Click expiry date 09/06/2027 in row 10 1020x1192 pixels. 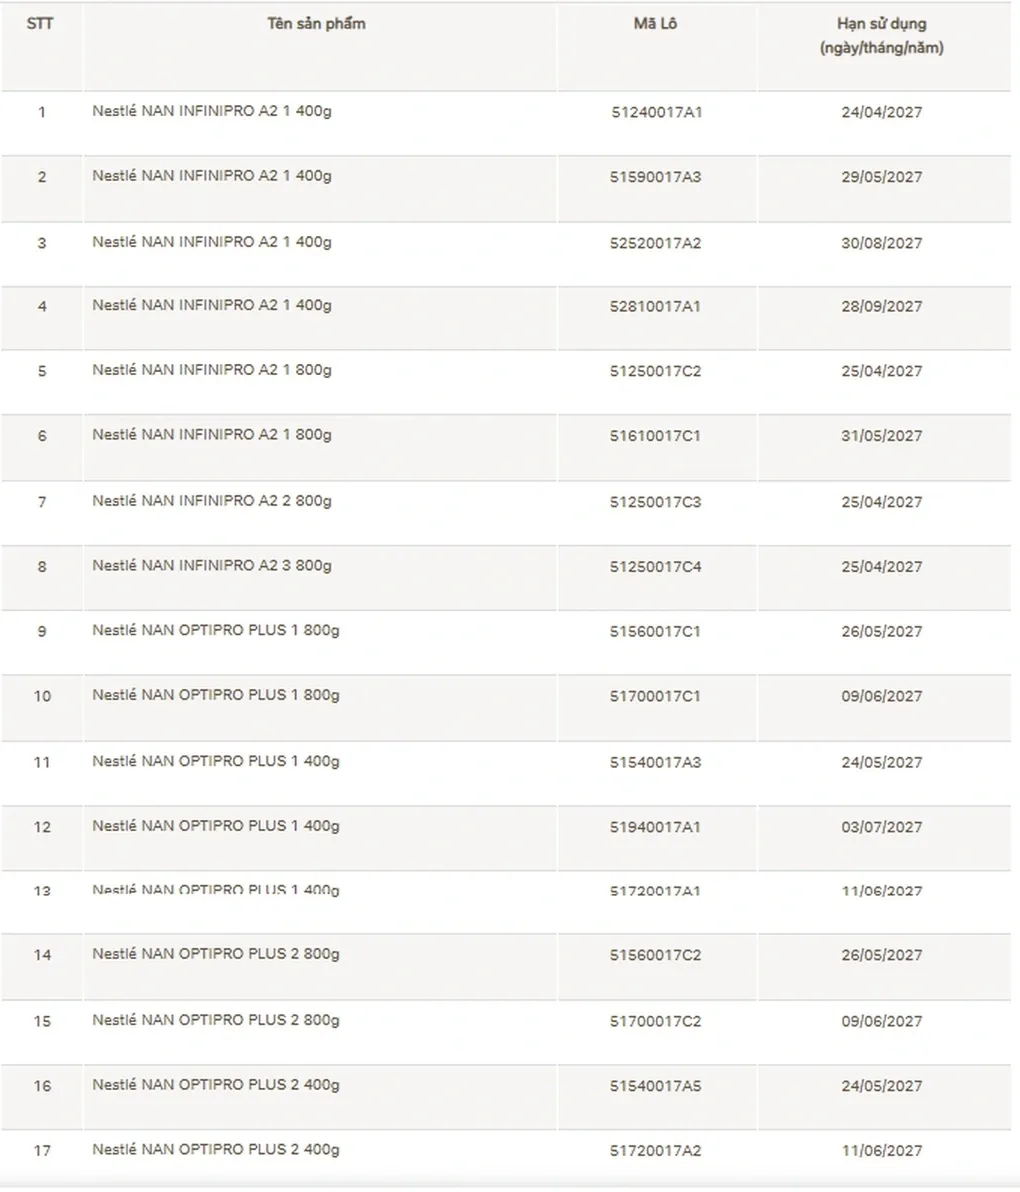[x=881, y=696]
